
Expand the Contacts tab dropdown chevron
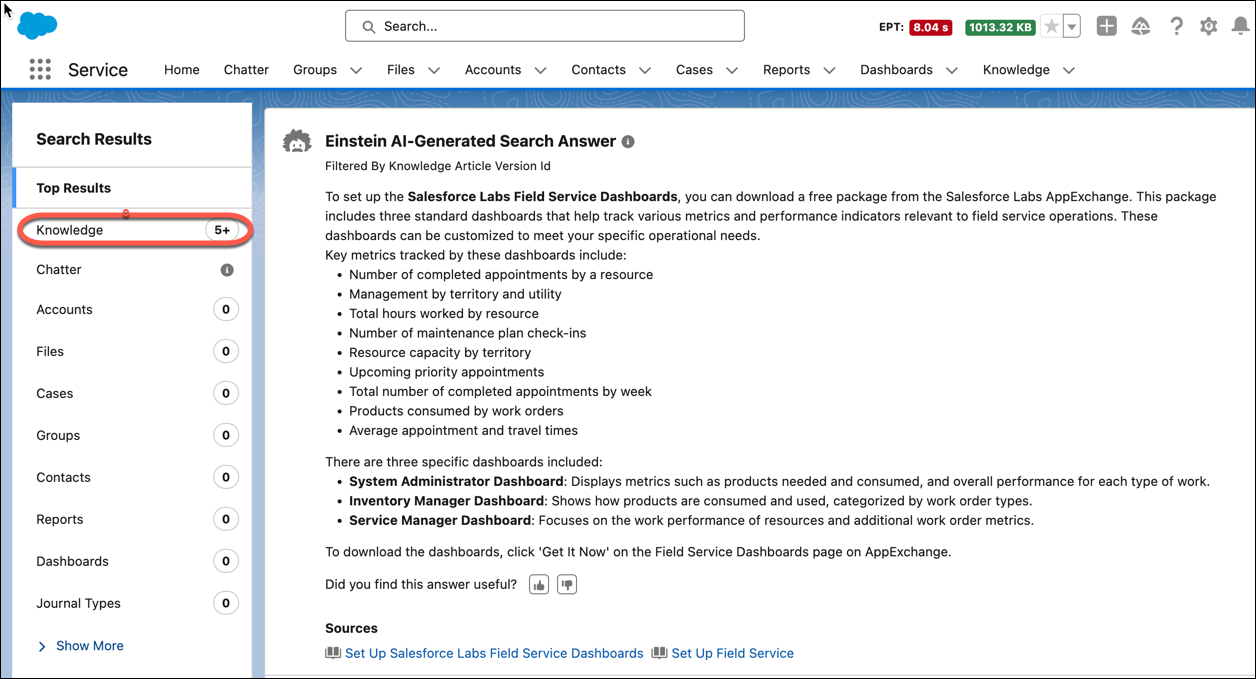tap(645, 71)
